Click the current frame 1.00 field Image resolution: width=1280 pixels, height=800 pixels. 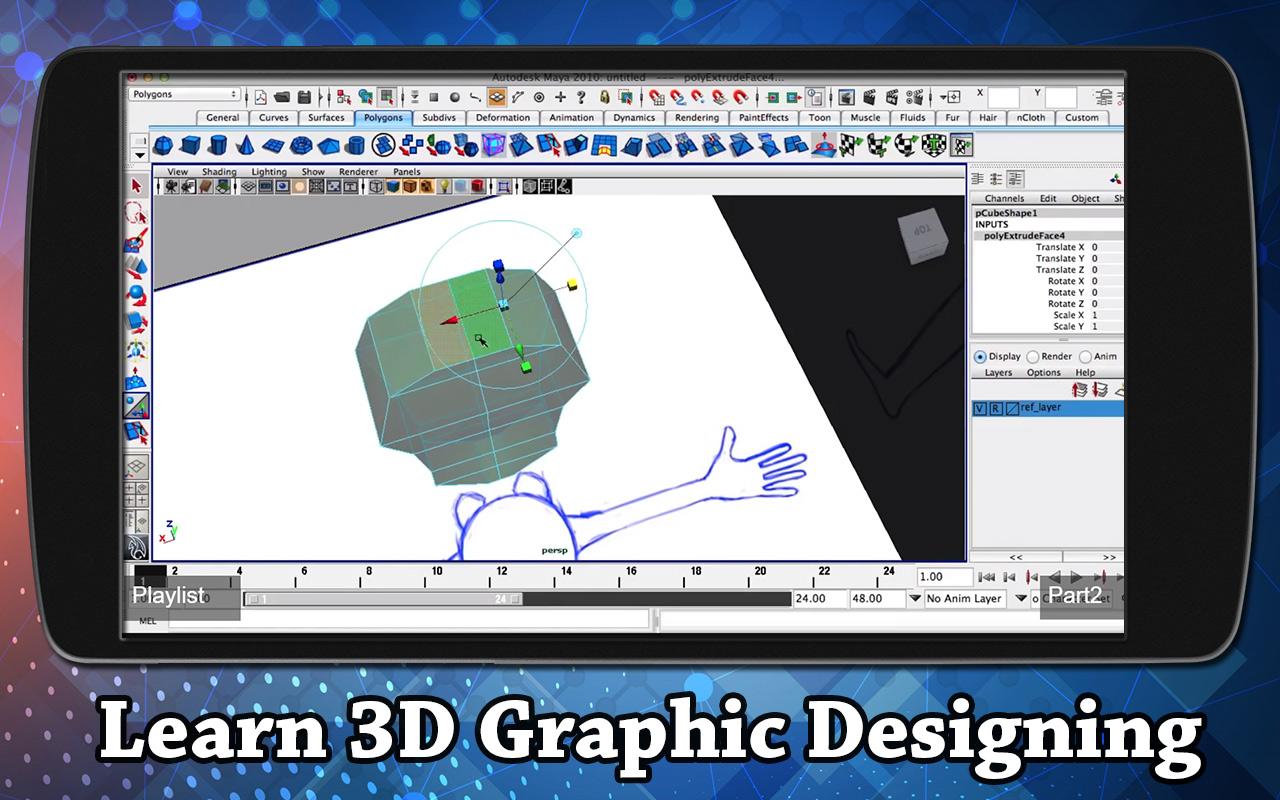(945, 577)
